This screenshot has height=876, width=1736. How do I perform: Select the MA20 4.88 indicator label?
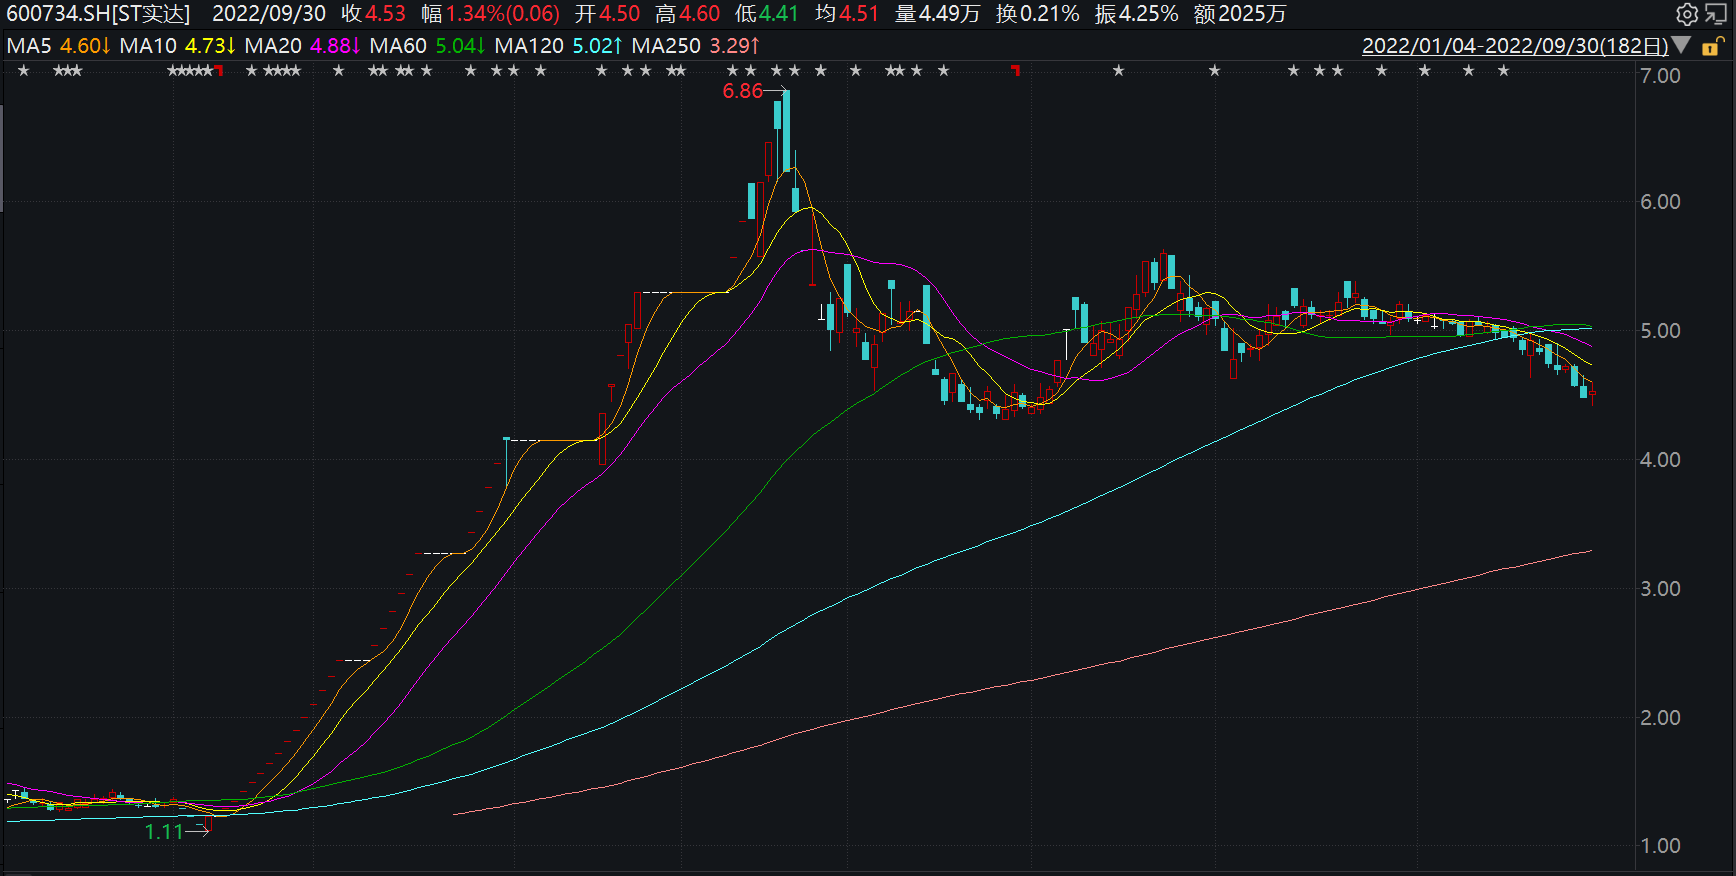(x=303, y=46)
